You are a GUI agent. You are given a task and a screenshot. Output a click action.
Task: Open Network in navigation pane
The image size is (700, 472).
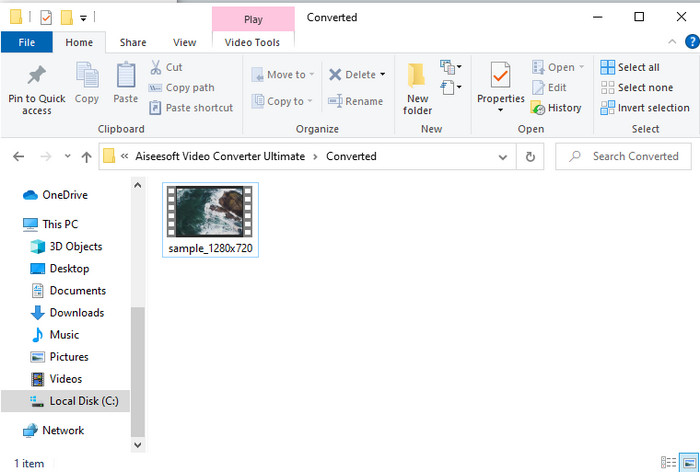[54, 430]
